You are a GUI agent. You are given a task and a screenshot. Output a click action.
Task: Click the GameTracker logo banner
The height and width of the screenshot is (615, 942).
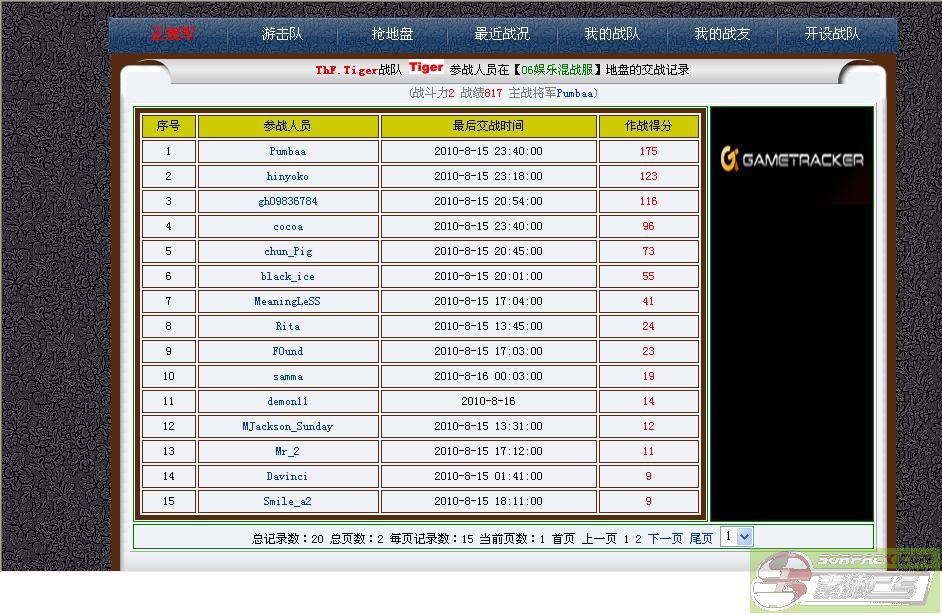(792, 159)
